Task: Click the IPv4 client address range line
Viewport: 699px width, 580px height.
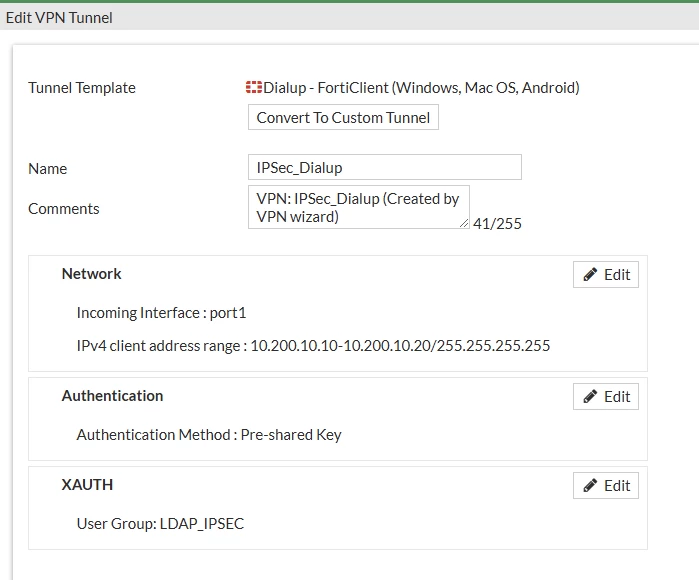Action: coord(313,346)
